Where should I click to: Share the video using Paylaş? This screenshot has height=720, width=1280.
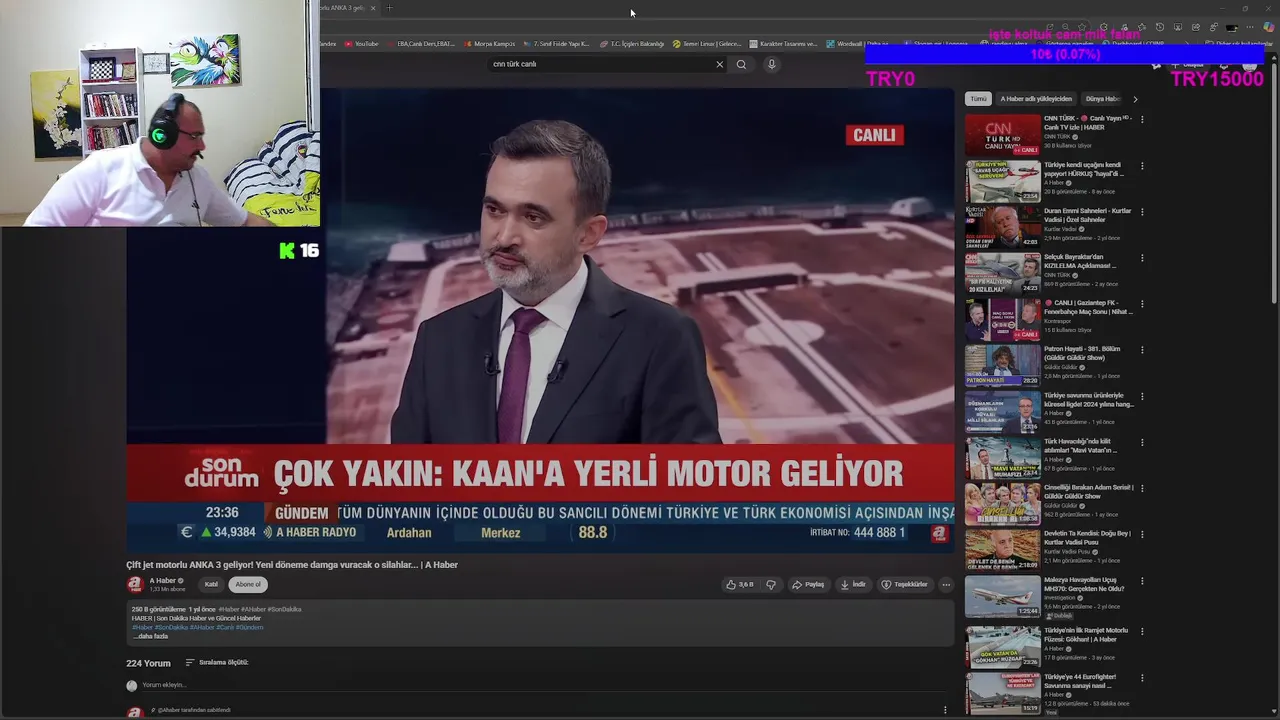pos(808,584)
